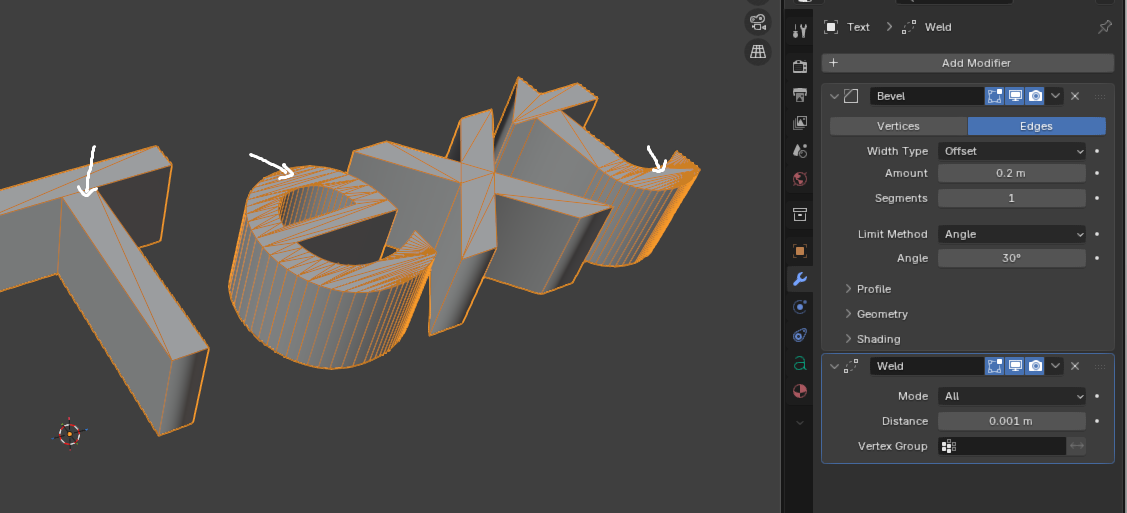Click the Weld modifier type icon
Viewport: 1127px width, 513px height.
(x=851, y=366)
